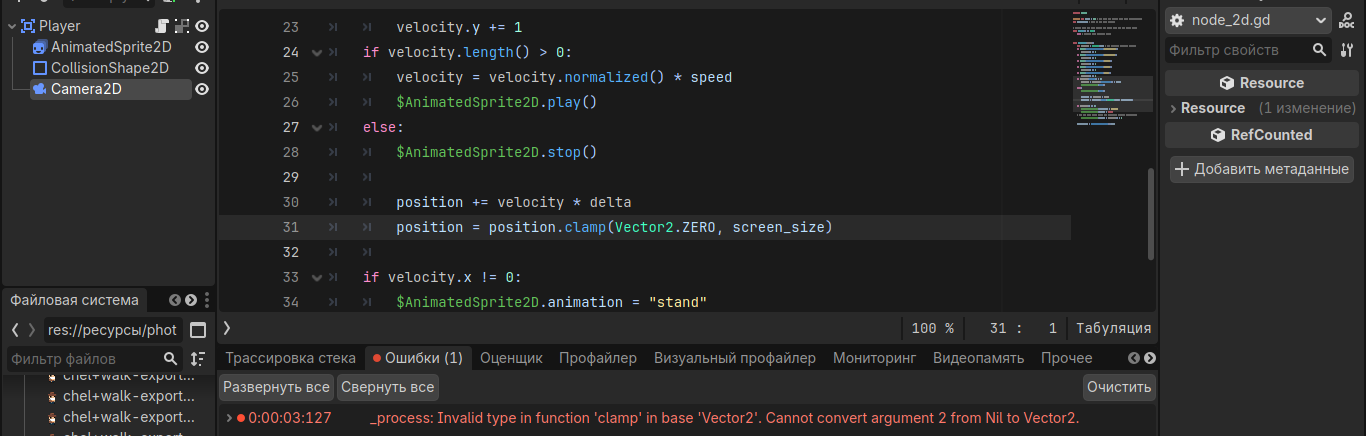This screenshot has width=1366, height=436.
Task: Open the Профайлер tab
Action: (597, 358)
